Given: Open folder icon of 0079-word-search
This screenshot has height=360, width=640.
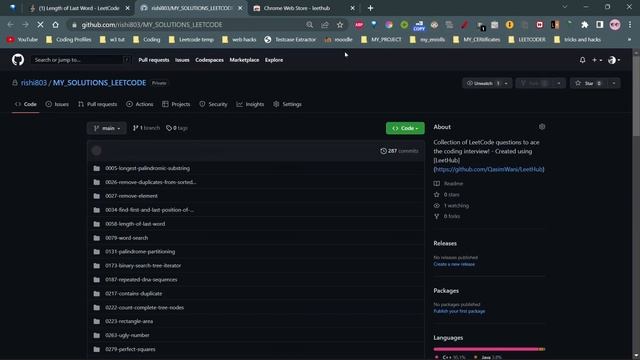Looking at the screenshot, I should click(x=96, y=238).
